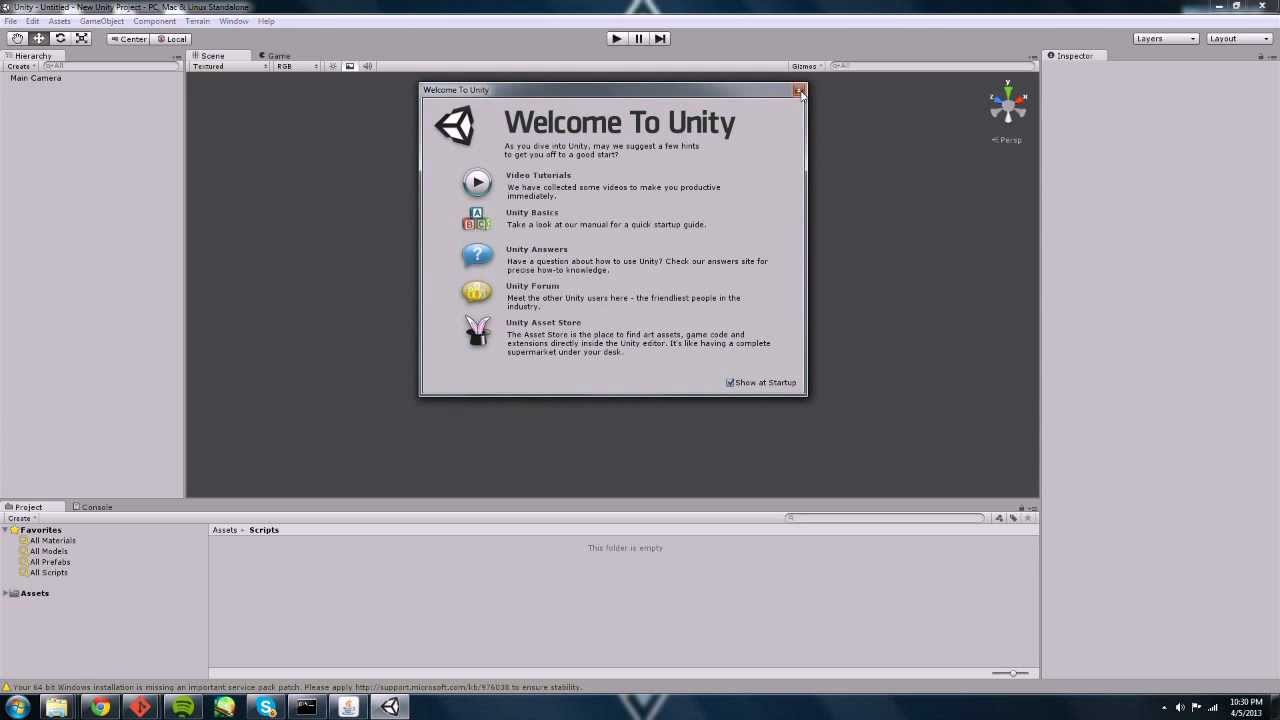Select the Scale tool
1280x720 pixels.
[82, 38]
